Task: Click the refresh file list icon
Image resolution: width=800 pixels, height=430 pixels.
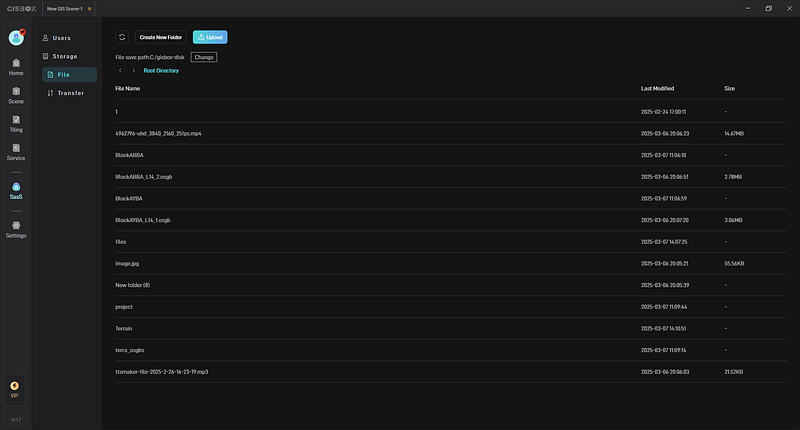Action: click(x=122, y=37)
